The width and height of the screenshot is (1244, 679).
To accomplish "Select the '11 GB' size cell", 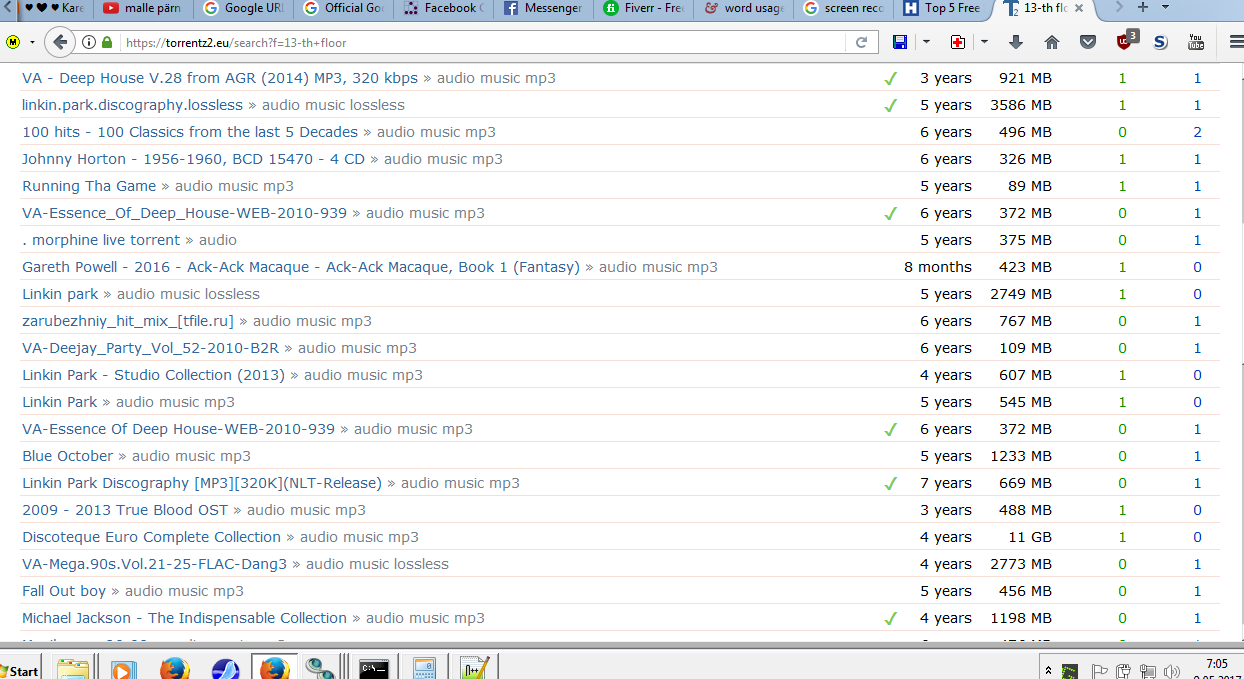I will coord(1030,537).
